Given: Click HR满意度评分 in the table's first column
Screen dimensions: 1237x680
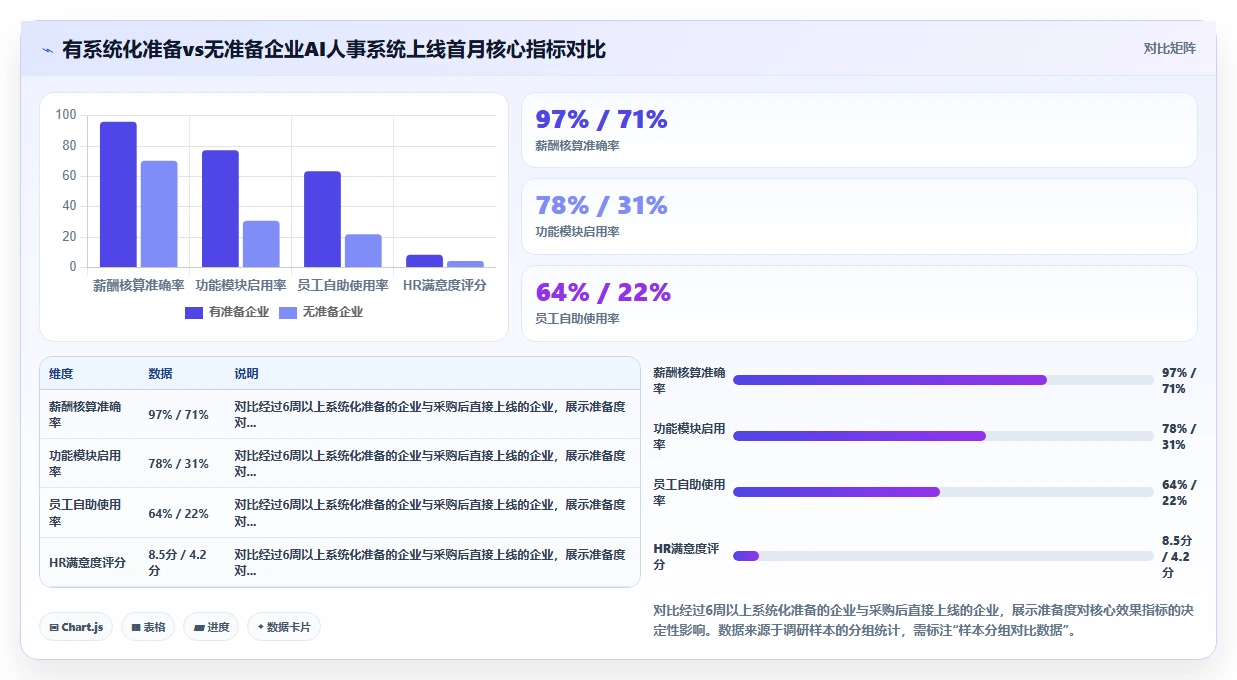Looking at the screenshot, I should [x=87, y=562].
